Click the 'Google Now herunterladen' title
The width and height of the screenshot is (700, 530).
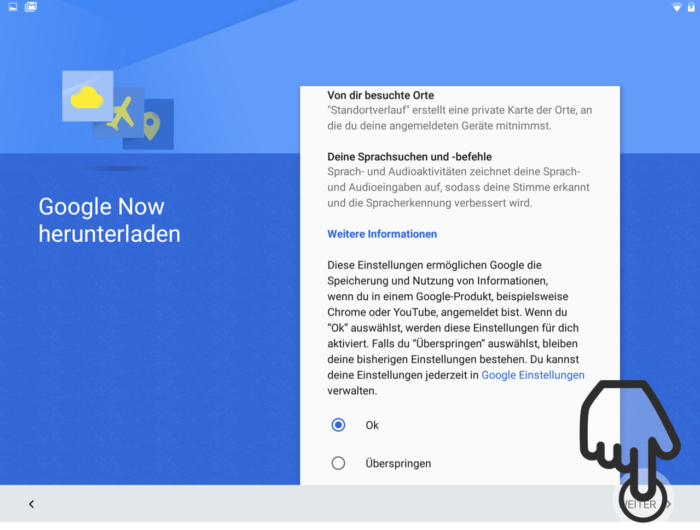point(109,220)
